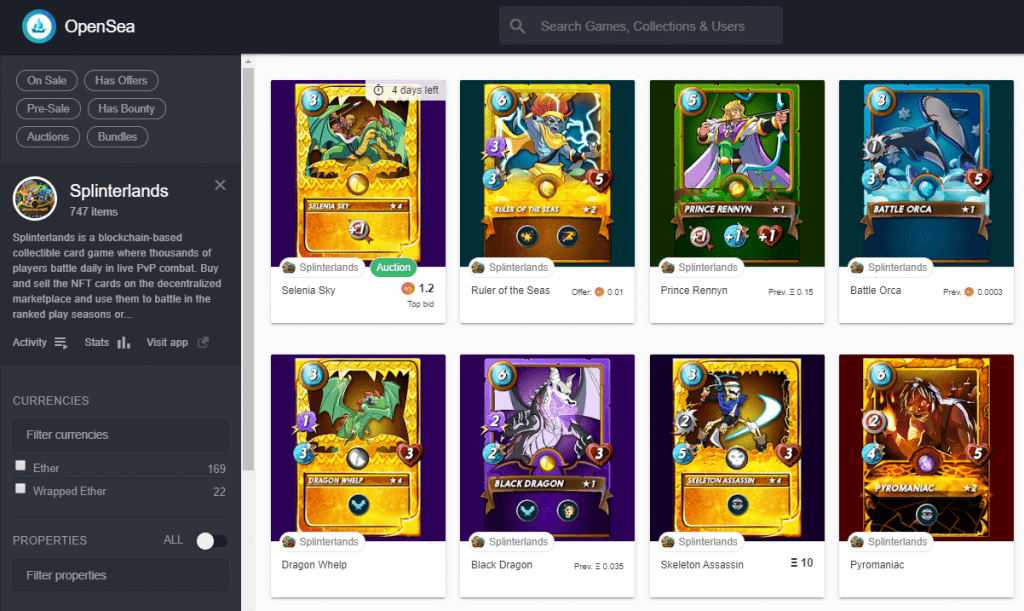Image resolution: width=1024 pixels, height=611 pixels.
Task: Click the search magnifier icon
Action: (x=517, y=26)
